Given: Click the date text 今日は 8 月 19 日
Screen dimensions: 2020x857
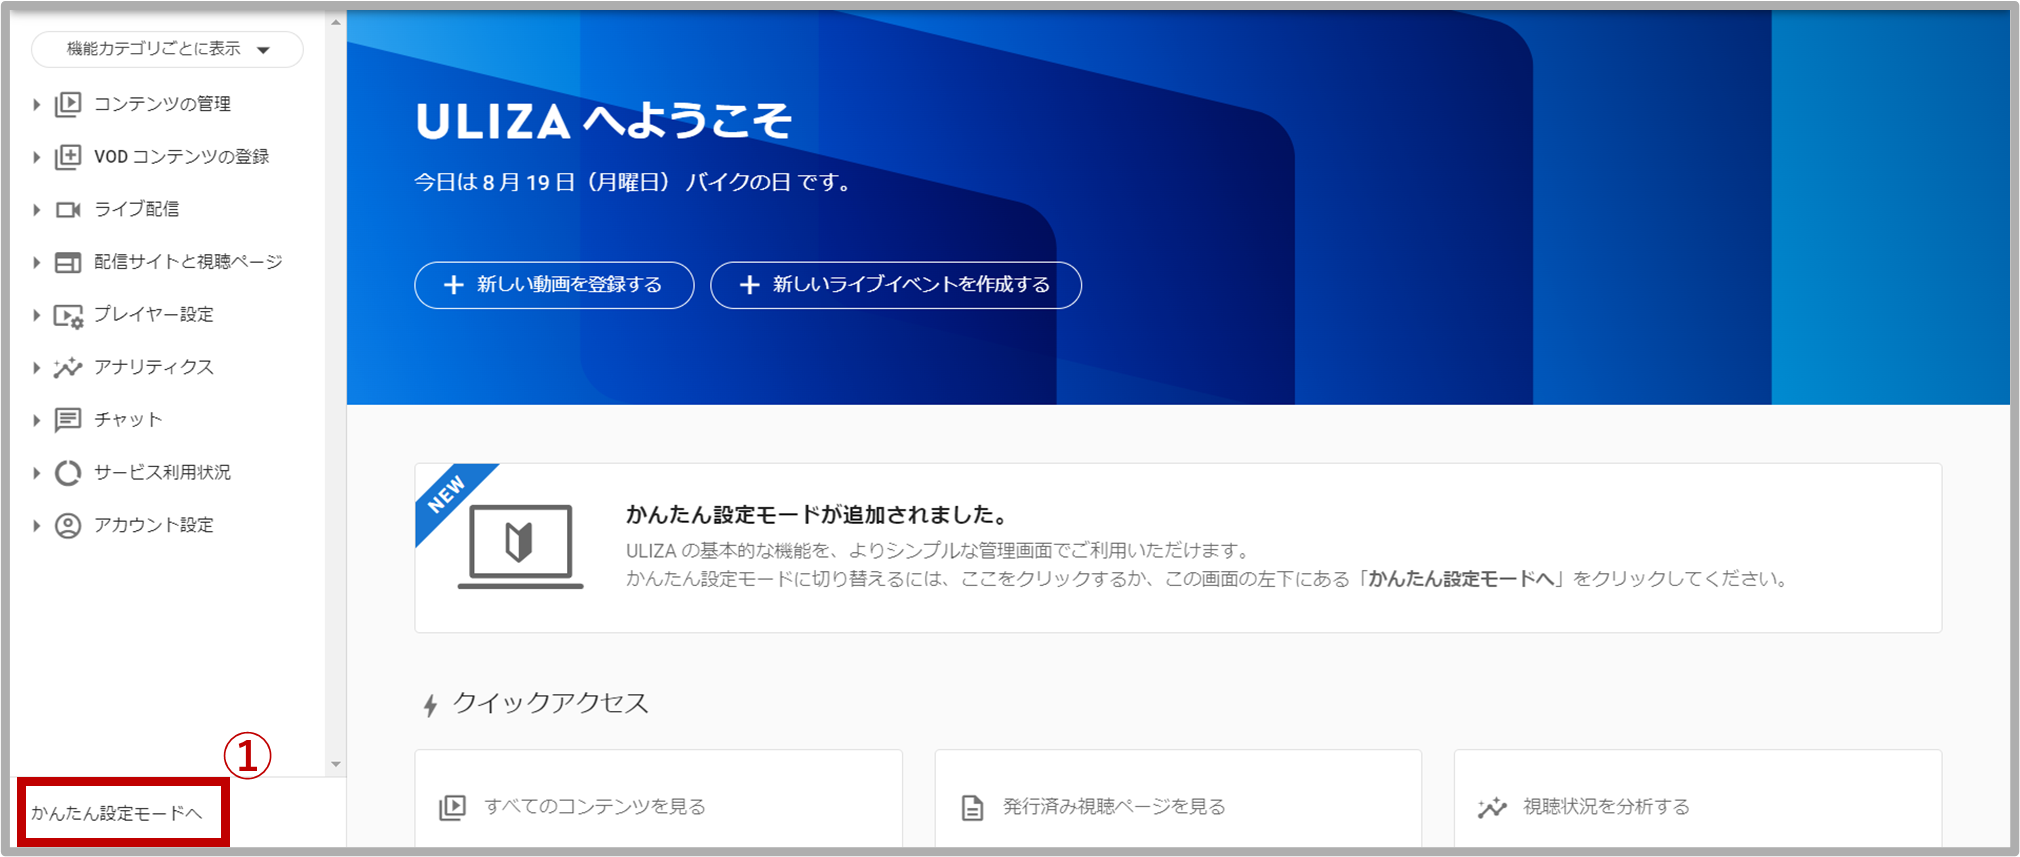Looking at the screenshot, I should [495, 182].
